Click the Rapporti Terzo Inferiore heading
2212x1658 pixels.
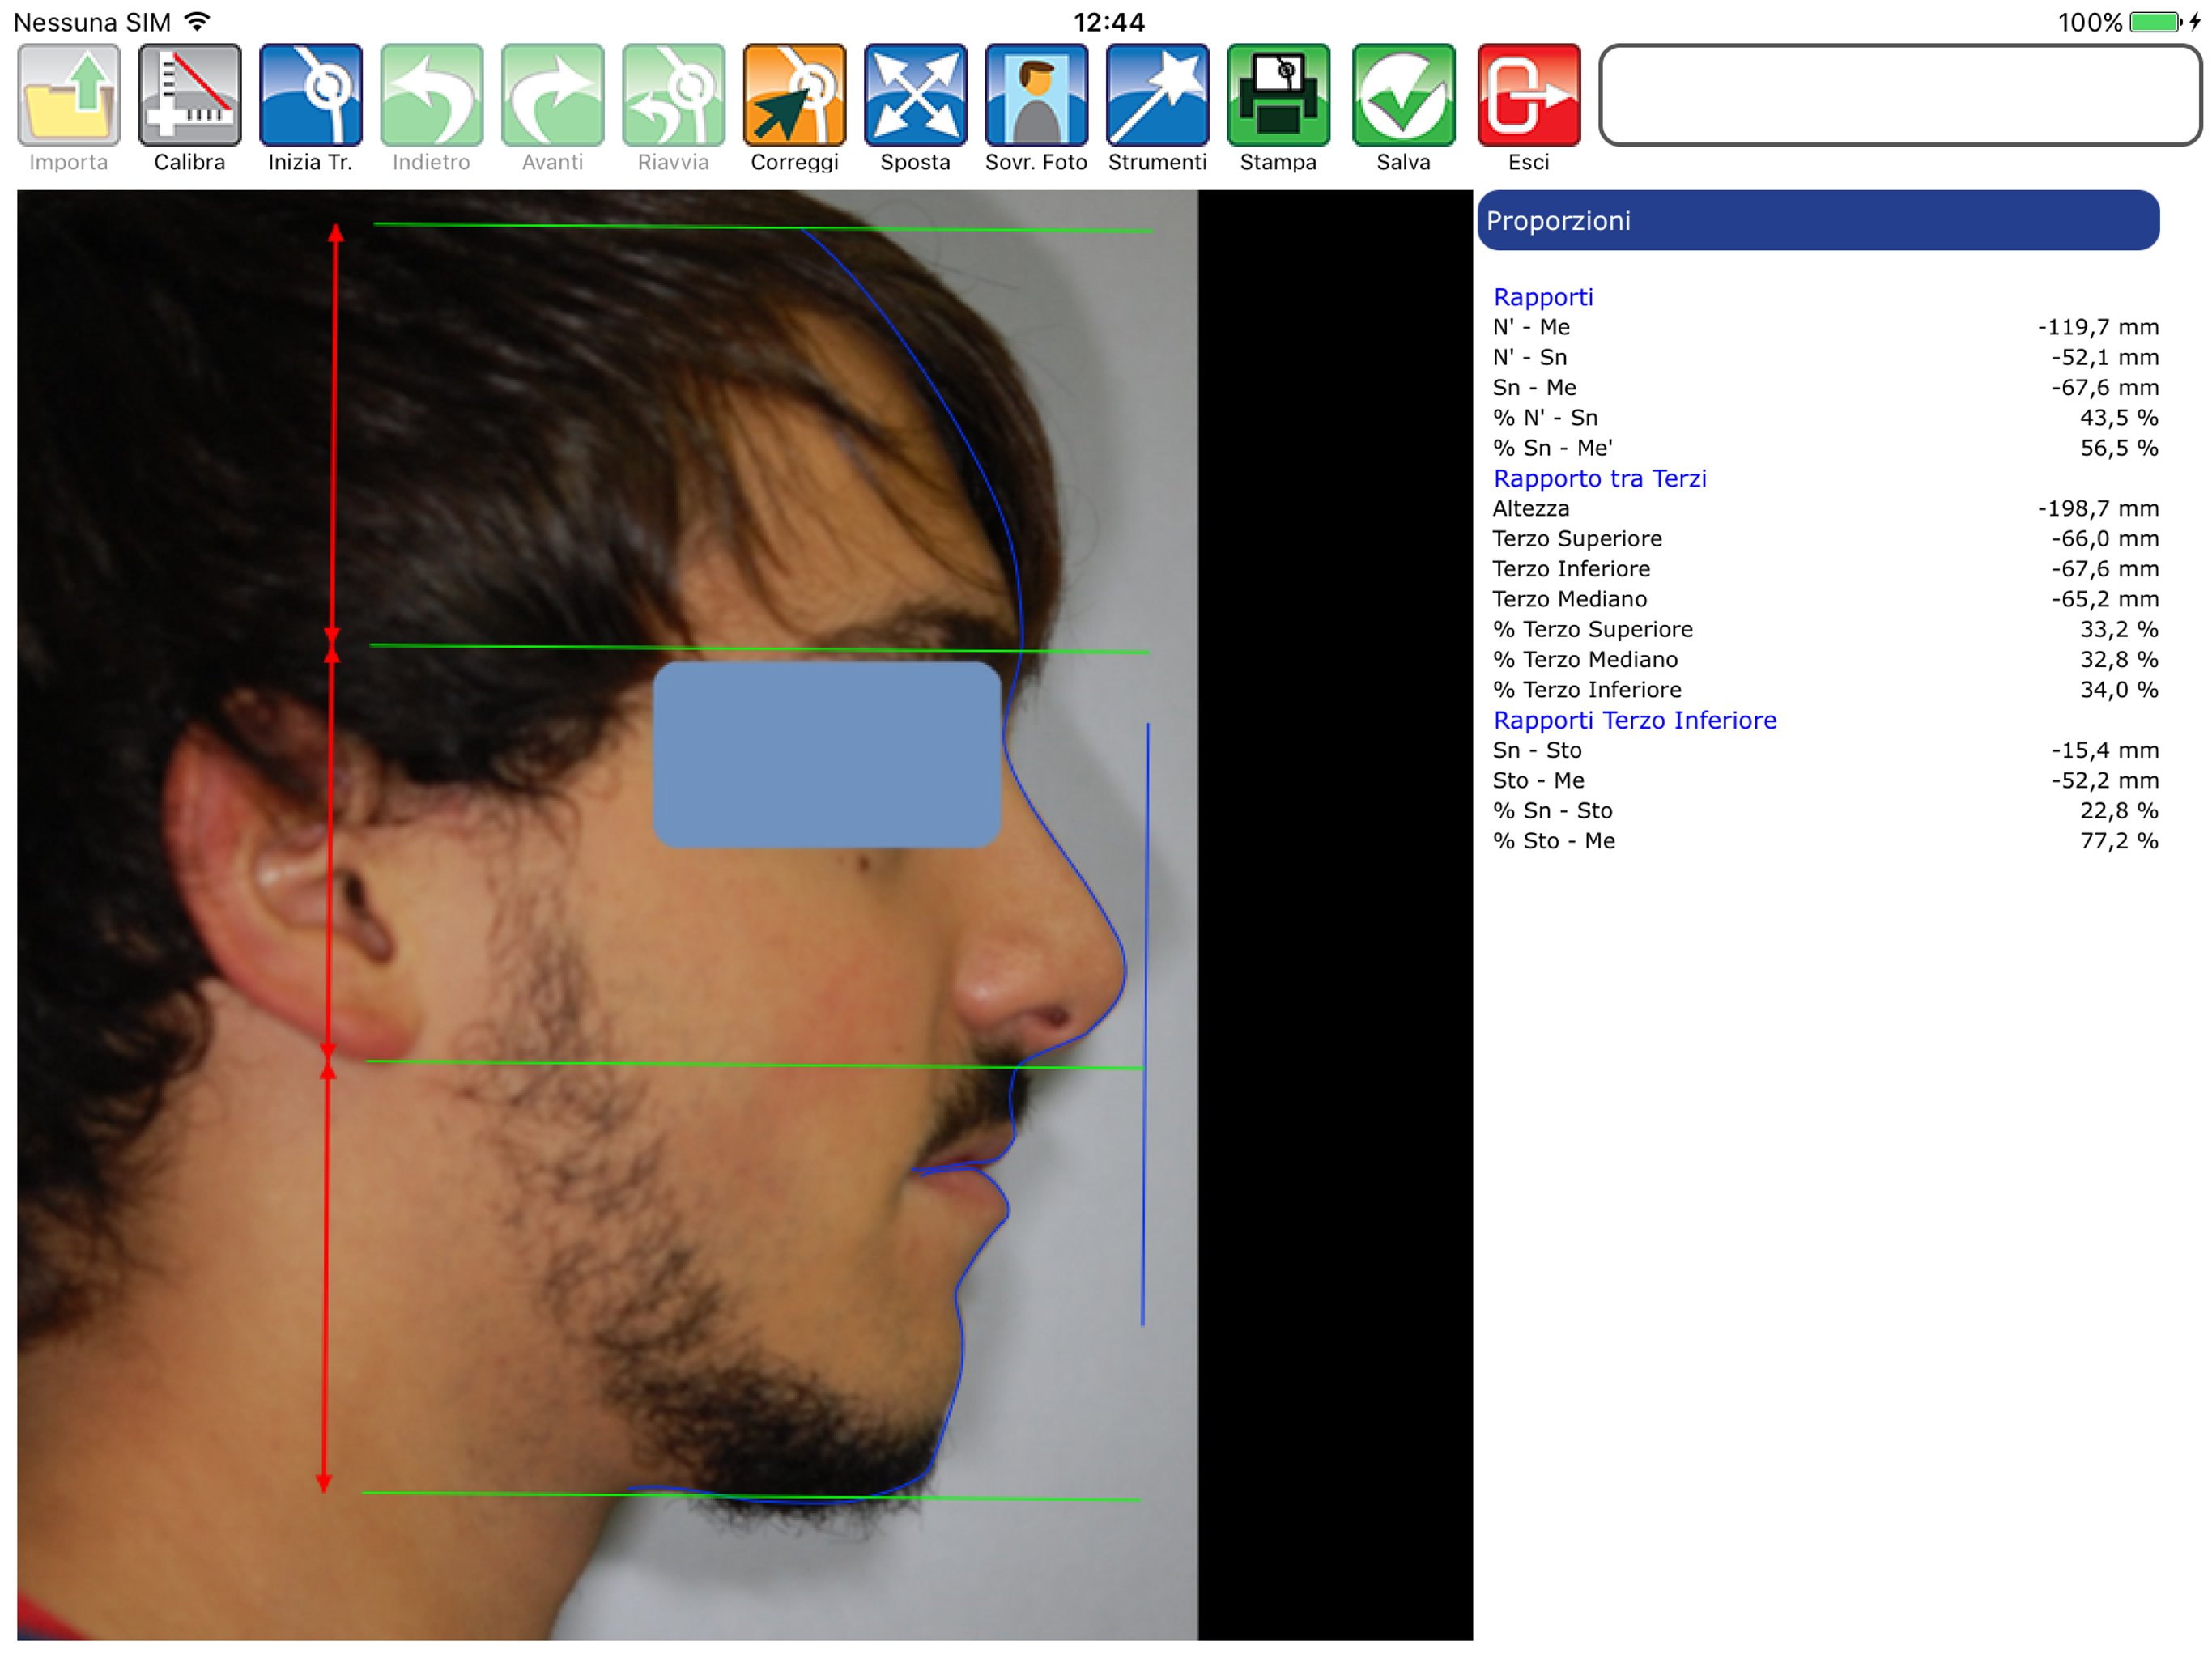point(1634,720)
